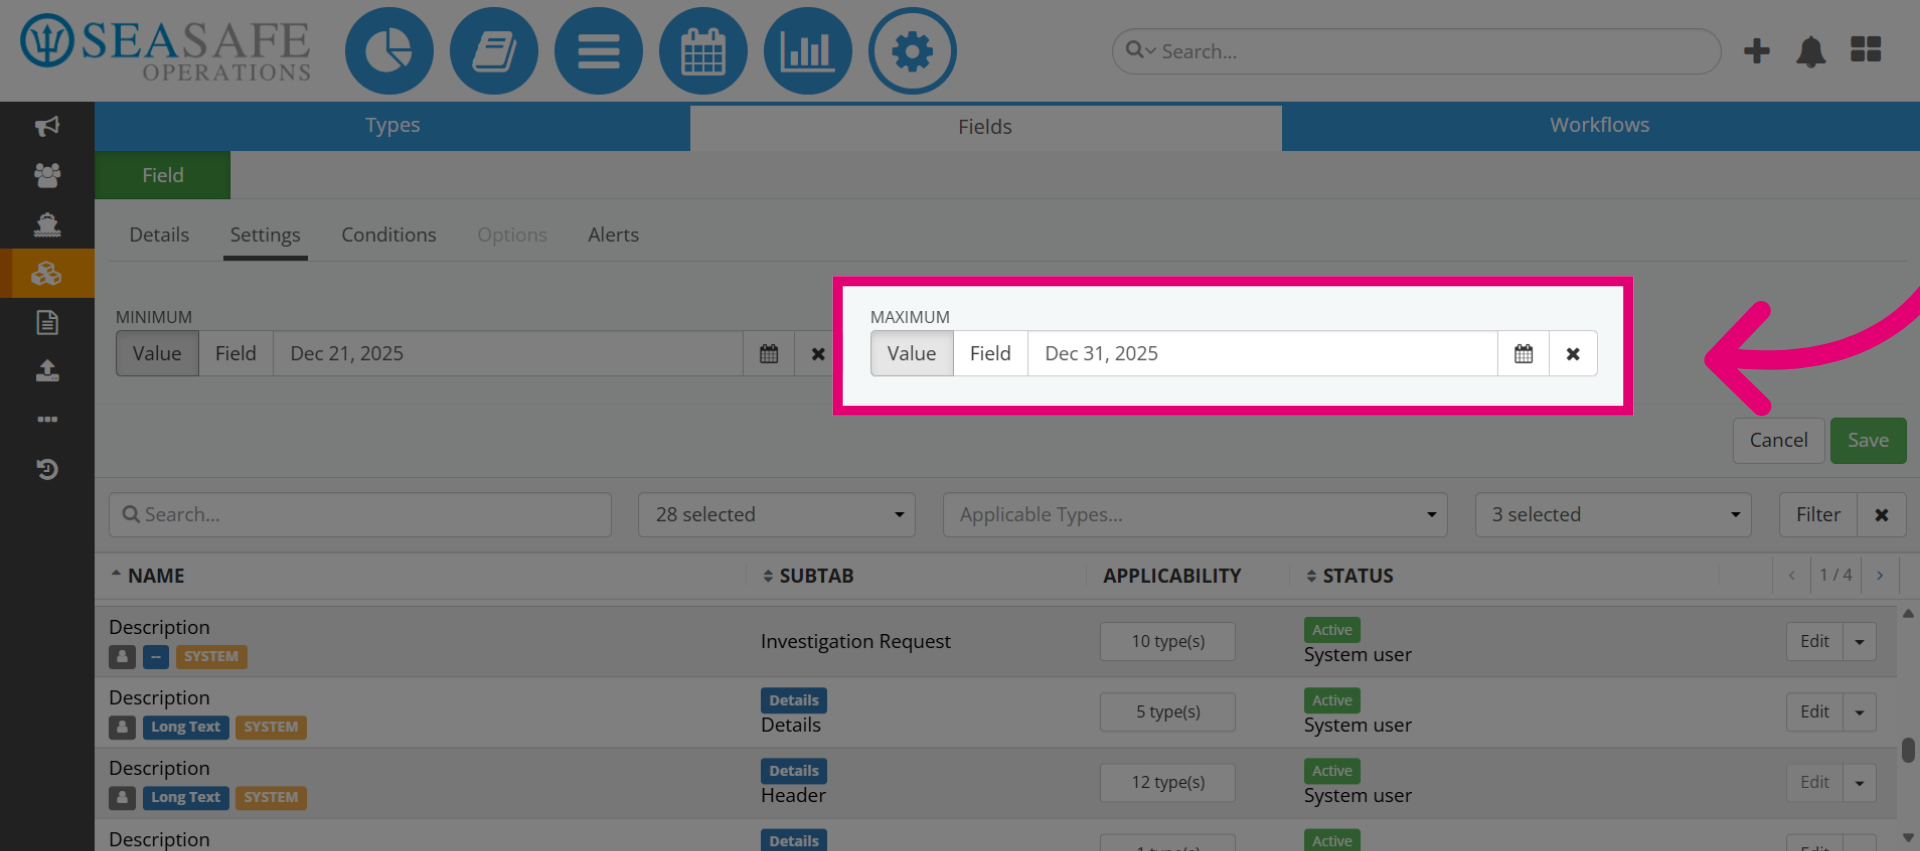Click Edit for the 5 type(s) row

coord(1814,712)
